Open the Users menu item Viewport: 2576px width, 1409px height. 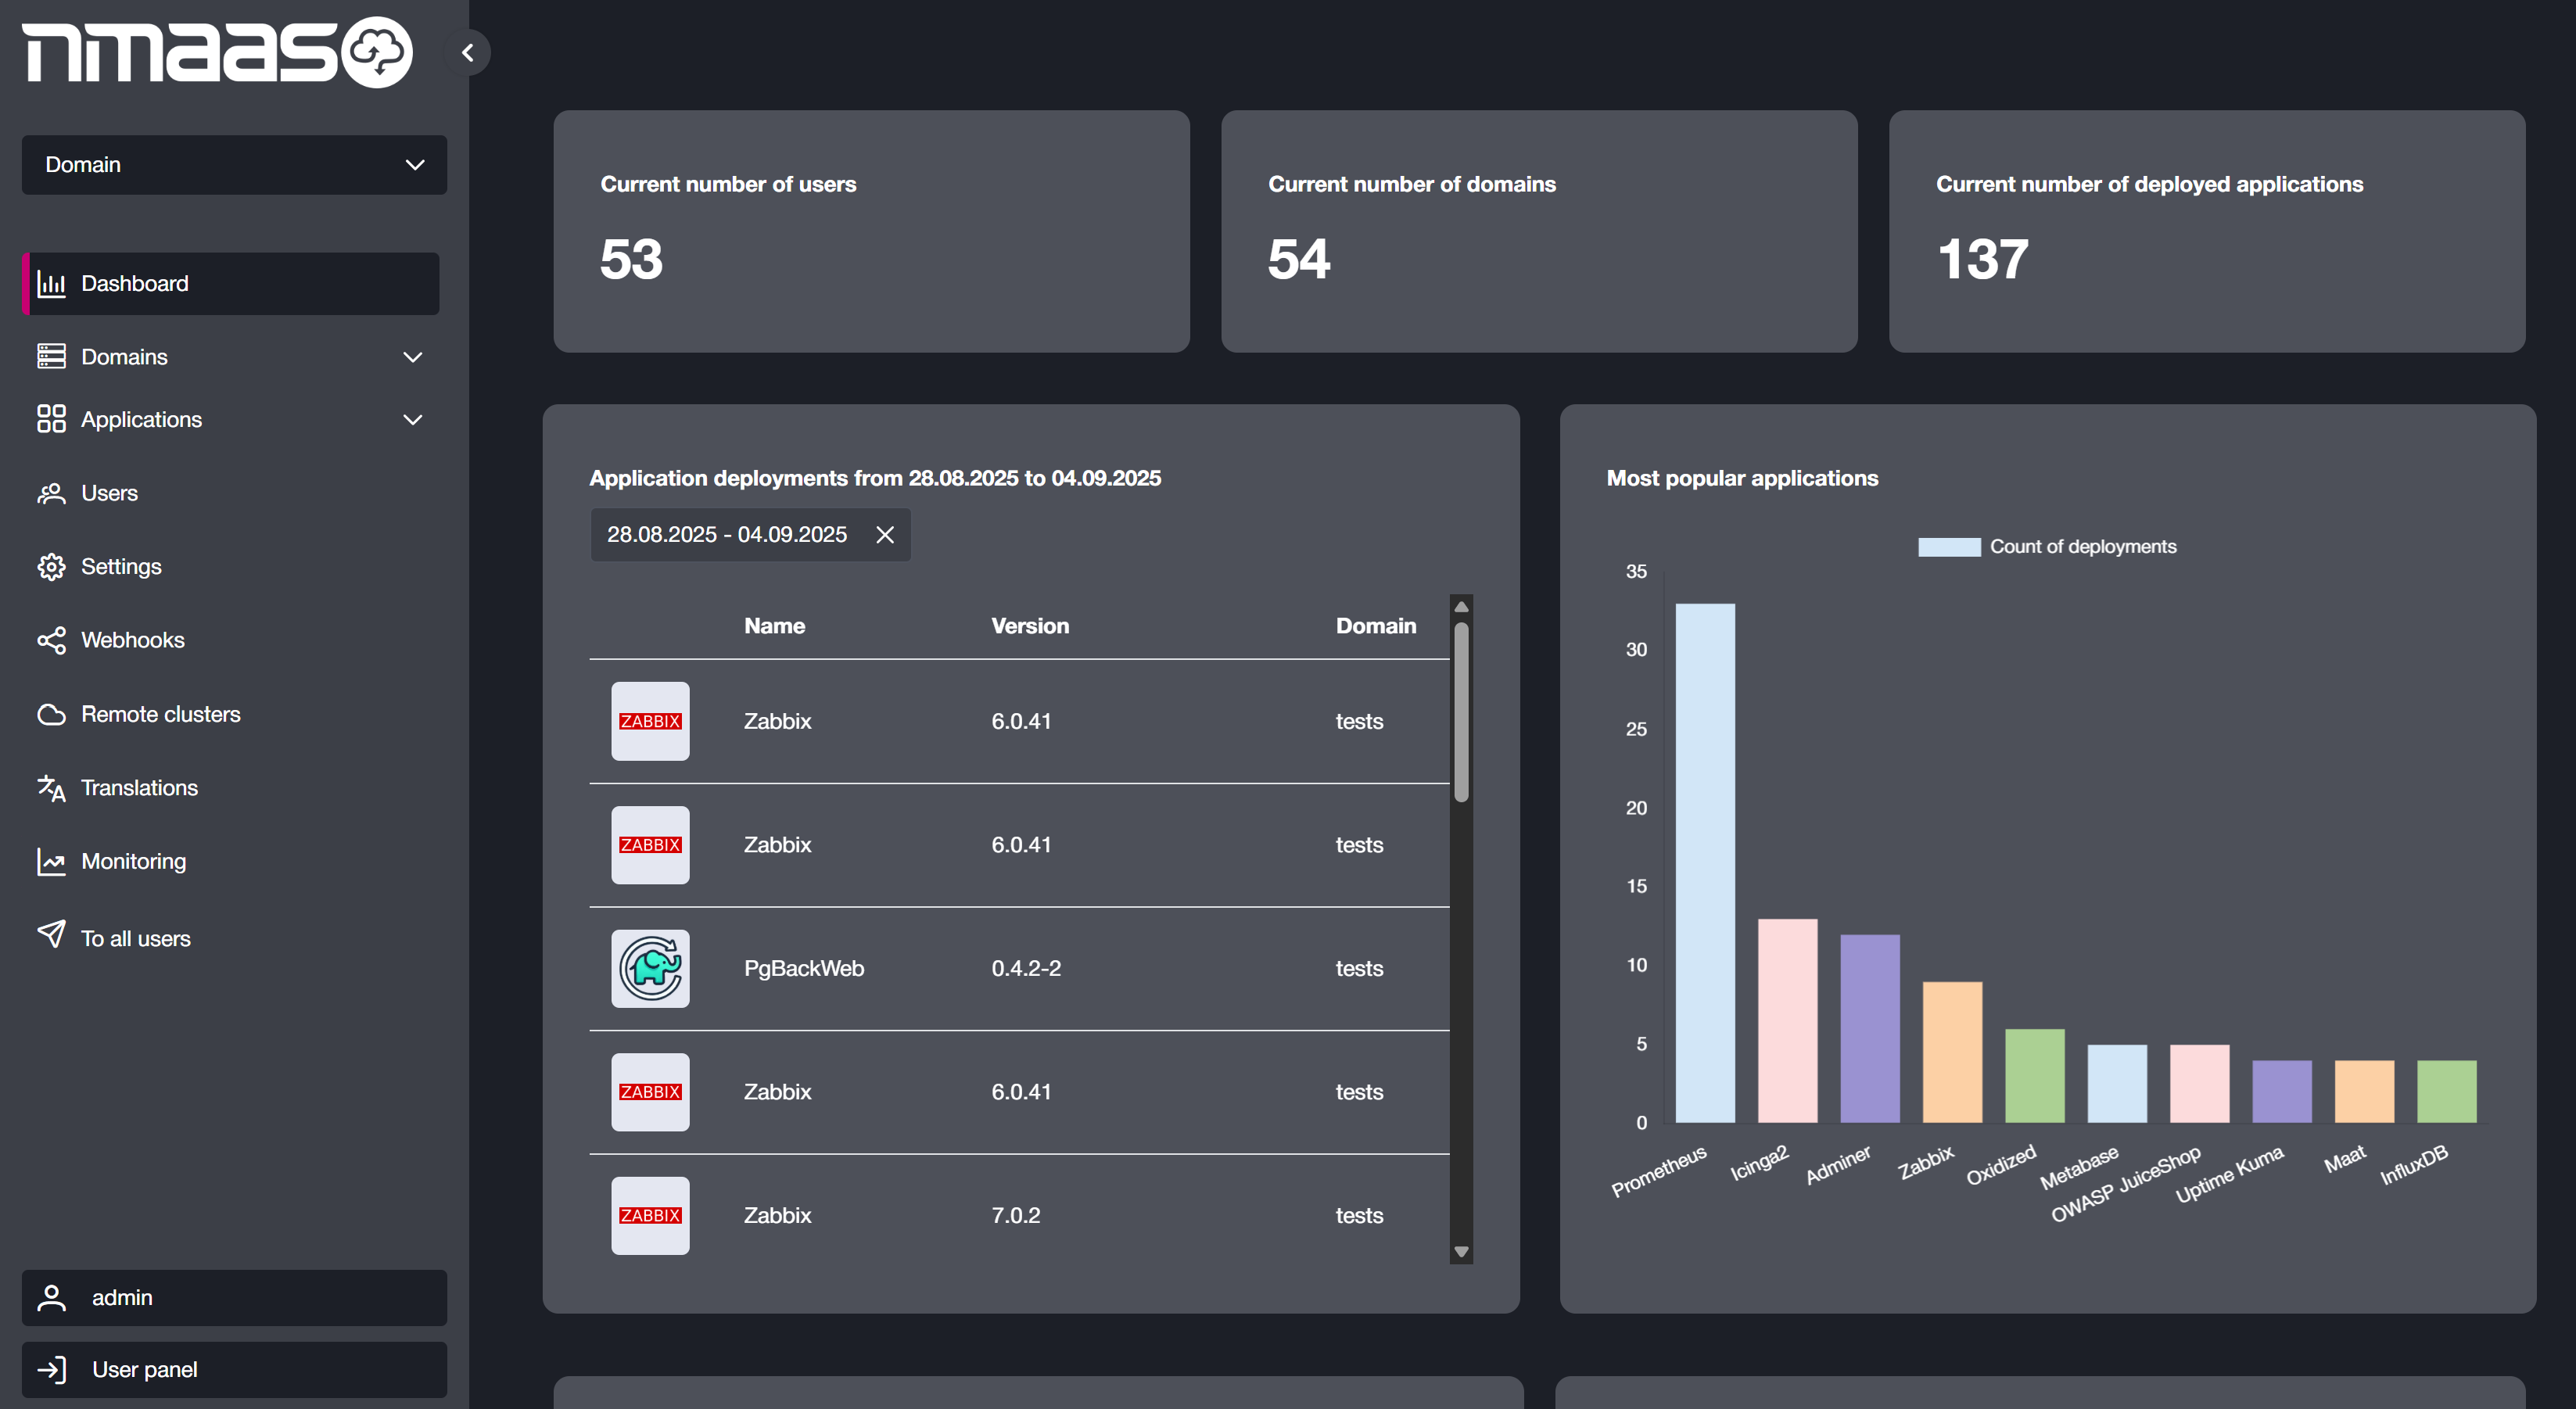click(110, 493)
